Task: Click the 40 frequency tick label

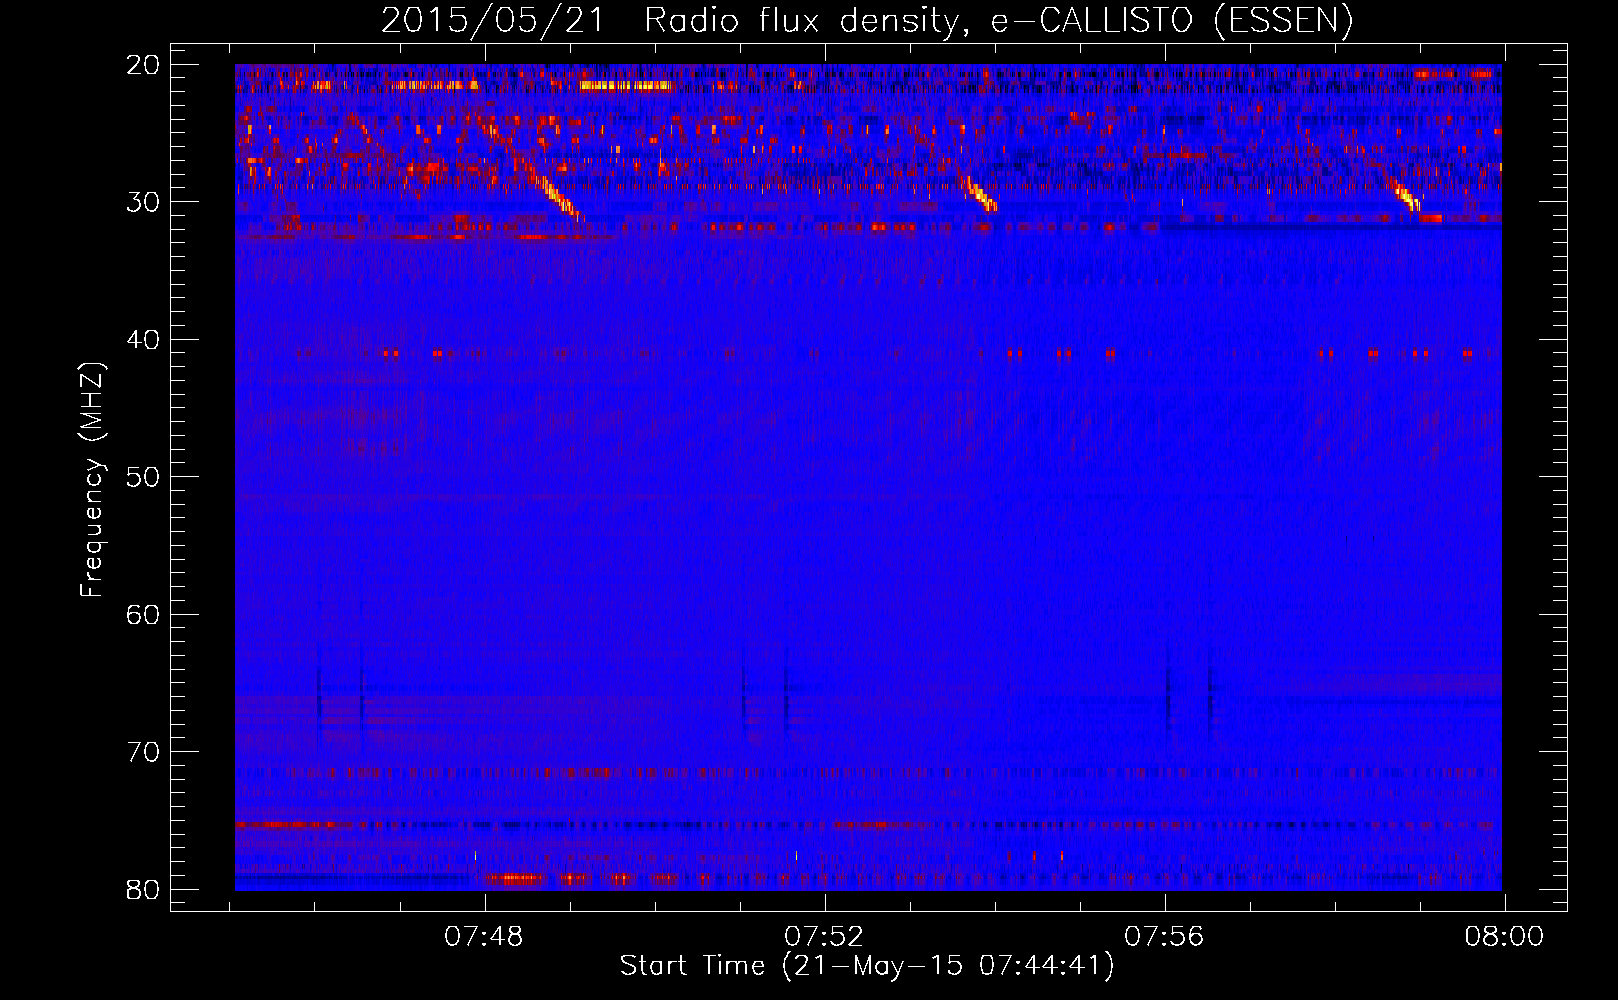Action: click(143, 340)
